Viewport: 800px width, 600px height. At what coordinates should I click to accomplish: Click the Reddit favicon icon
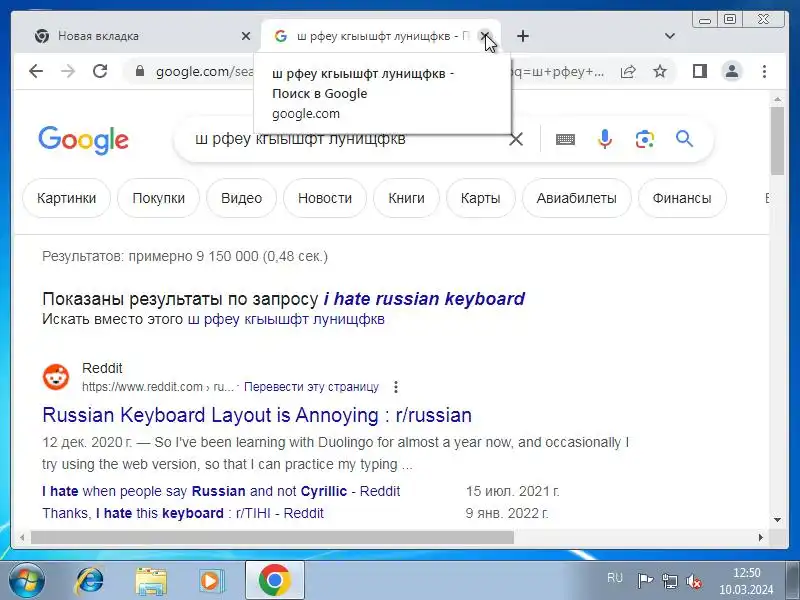pyautogui.click(x=56, y=377)
